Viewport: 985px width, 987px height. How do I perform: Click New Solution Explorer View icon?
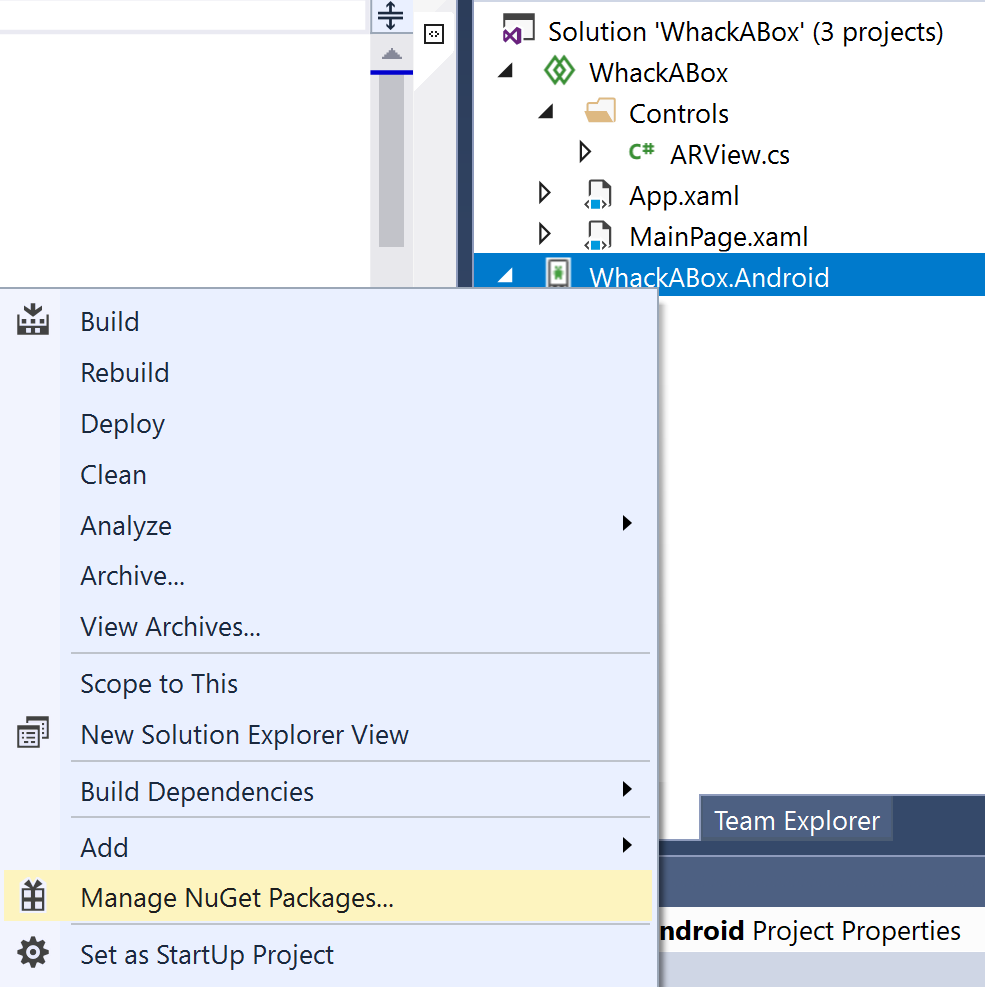coord(33,734)
